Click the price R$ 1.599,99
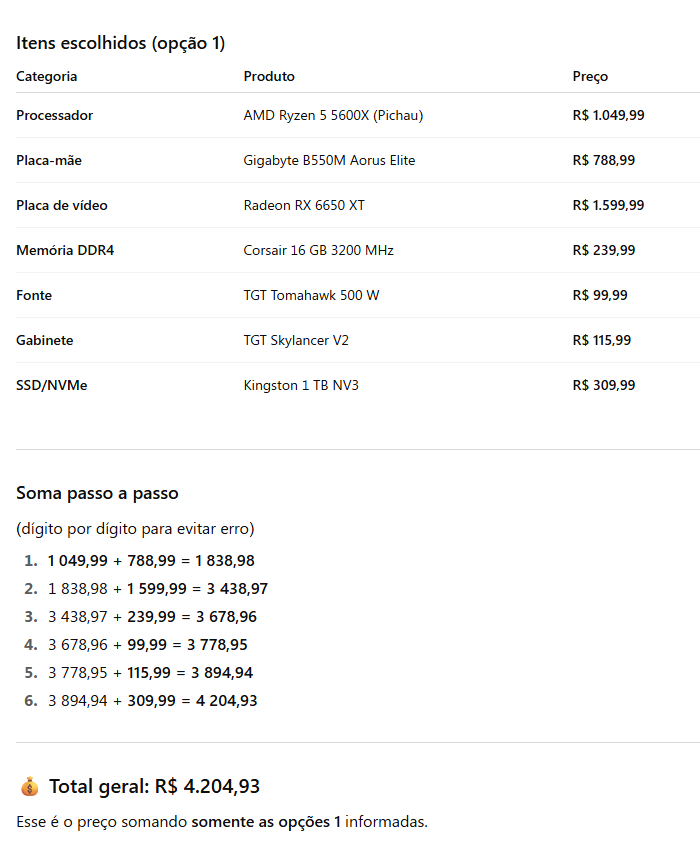The height and width of the screenshot is (847, 700). (608, 205)
